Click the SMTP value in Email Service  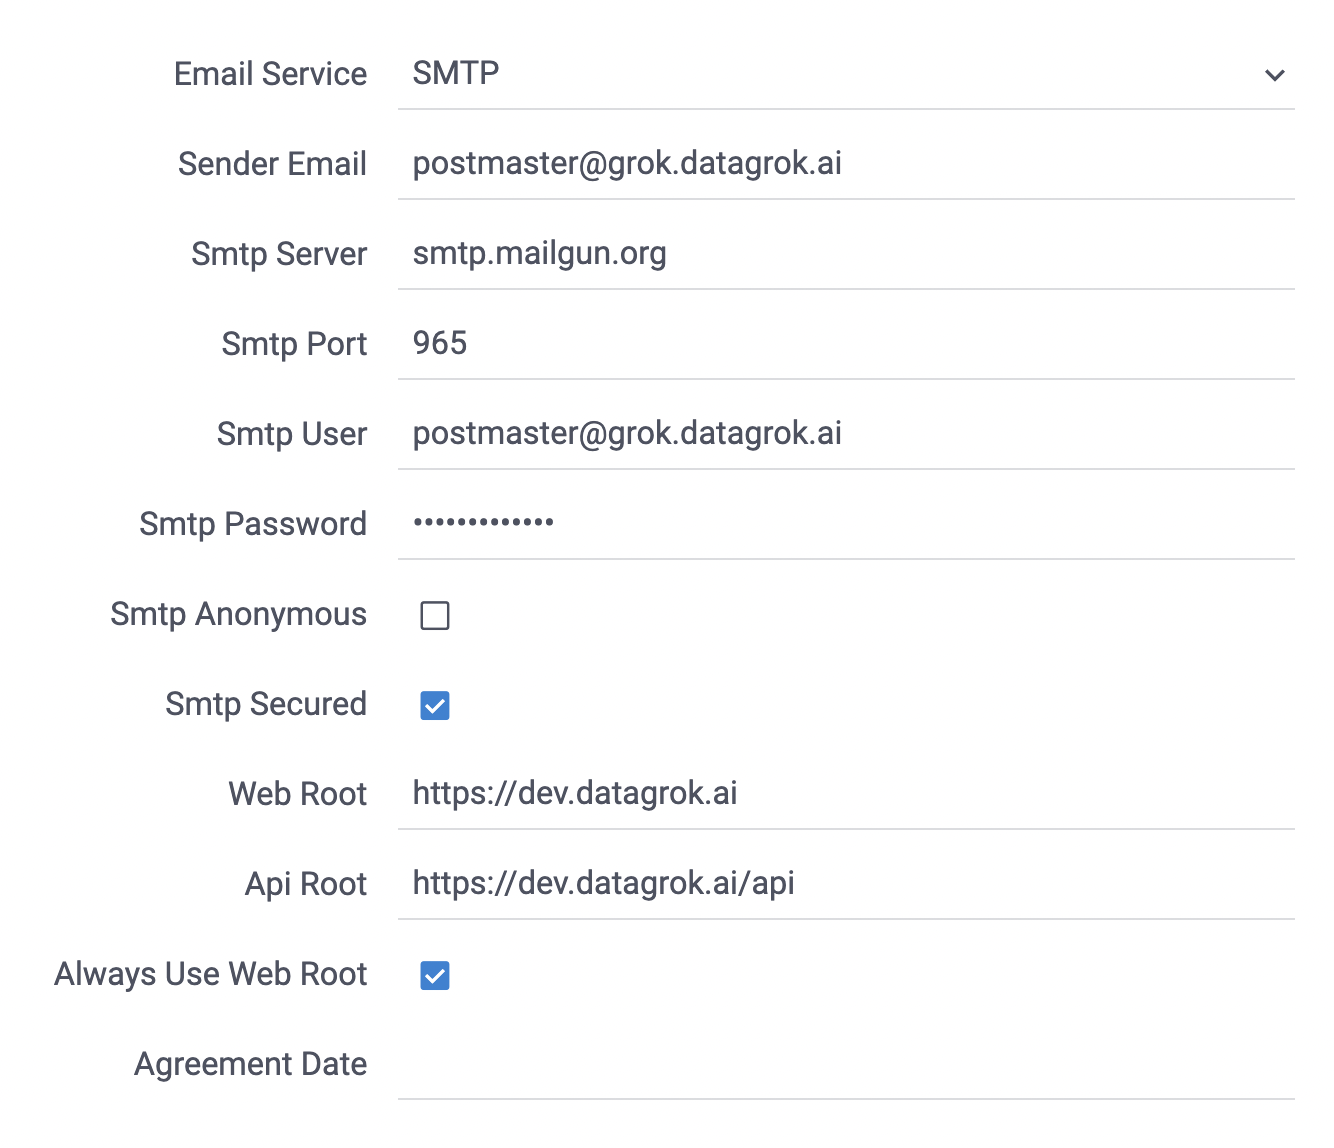[x=456, y=73]
